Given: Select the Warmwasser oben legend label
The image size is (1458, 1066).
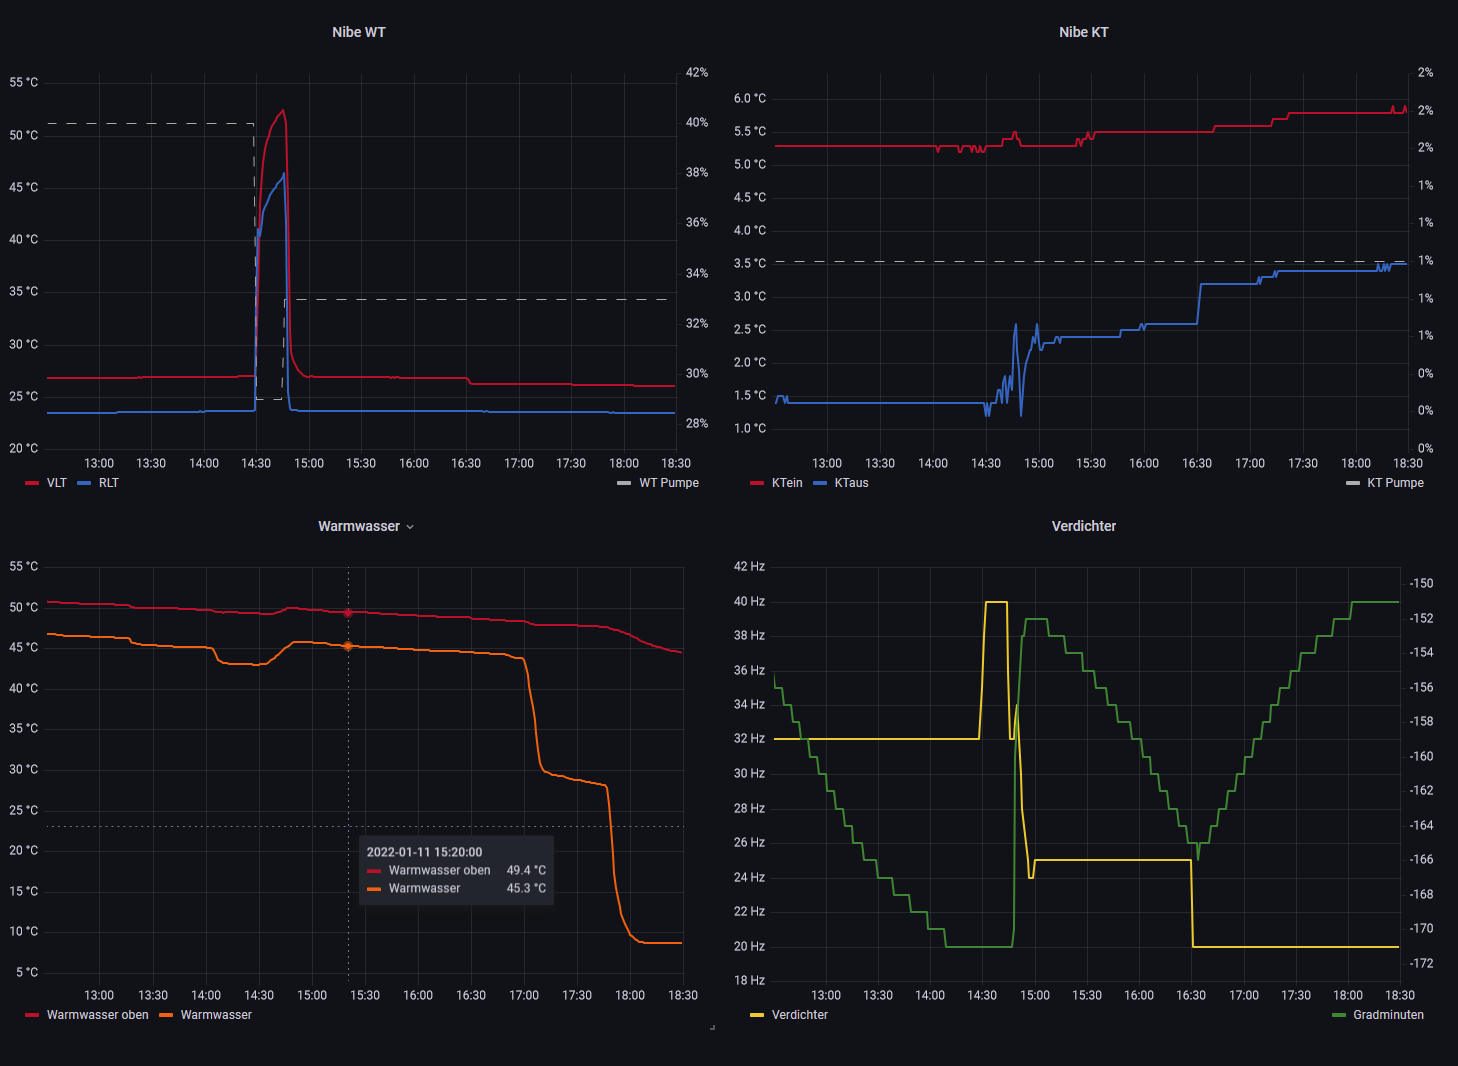Looking at the screenshot, I should point(97,1015).
